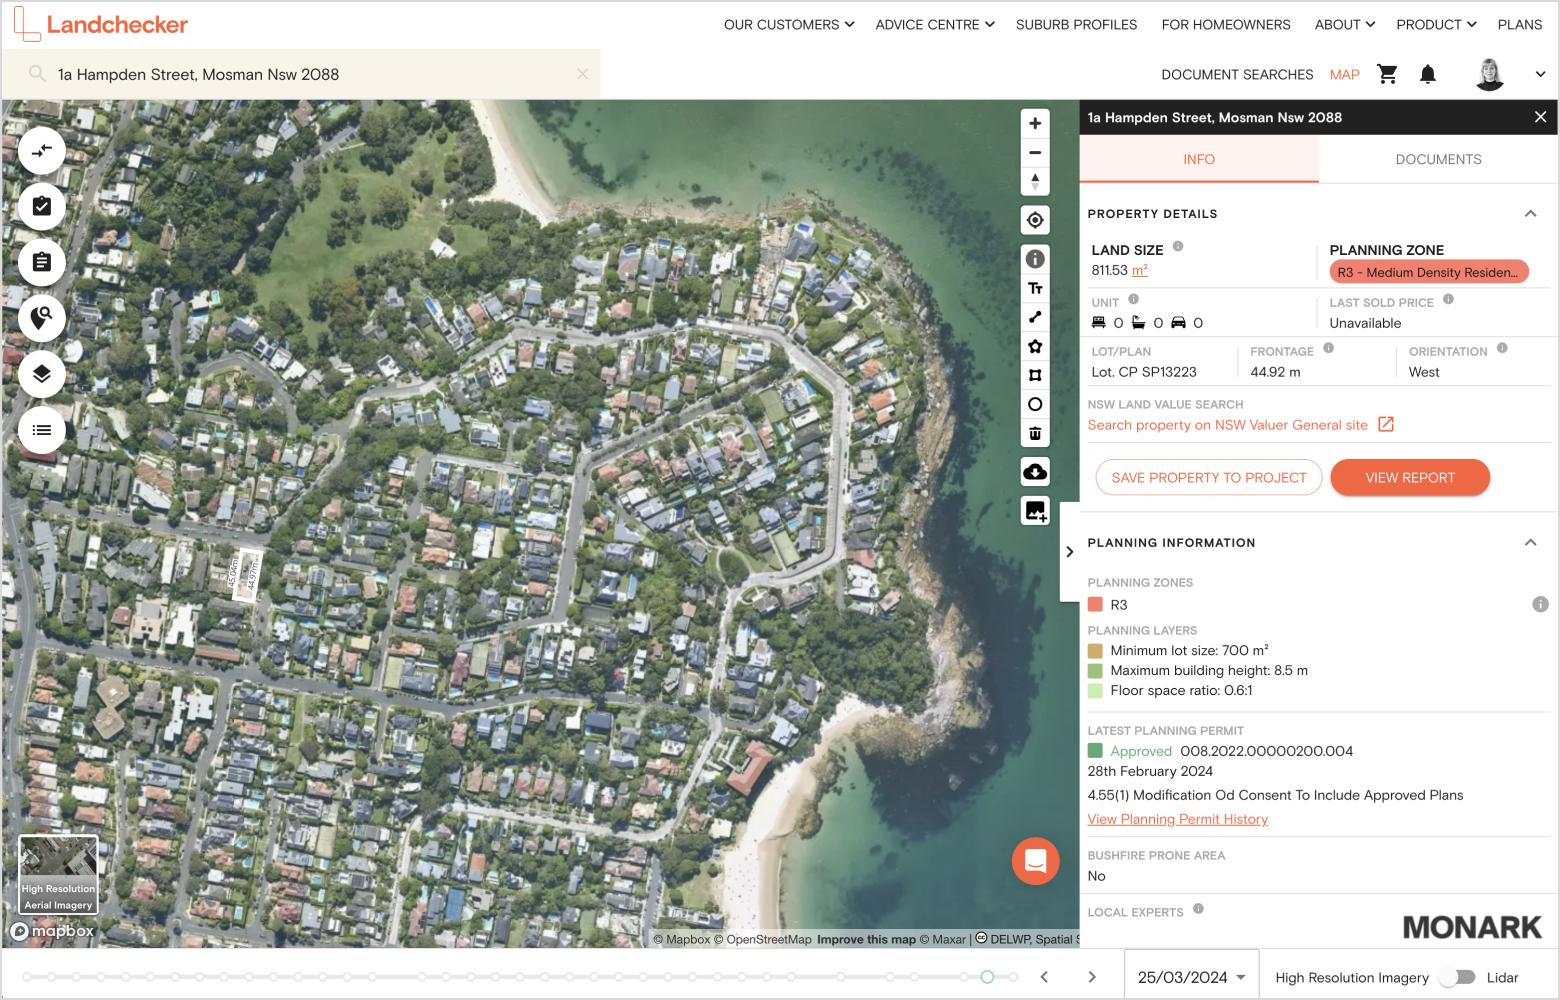Screen dimensions: 1560x1000
Task: Select the line drawing tool
Action: coord(1035,317)
